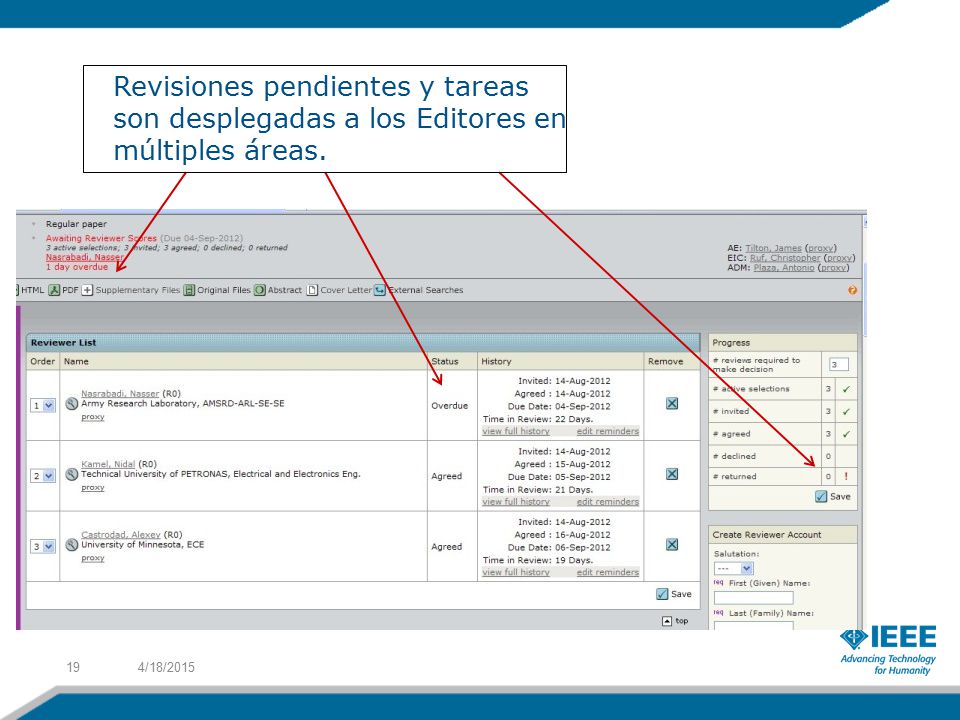This screenshot has width=960, height=720.
Task: Save the Reviewer List
Action: point(673,594)
